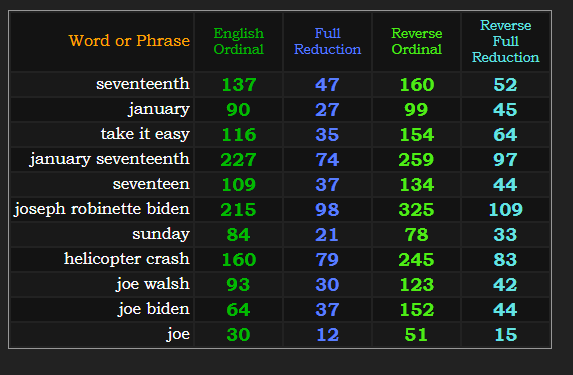The height and width of the screenshot is (375, 573).
Task: Select the phrase 'january seventeenth'
Action: [110, 159]
